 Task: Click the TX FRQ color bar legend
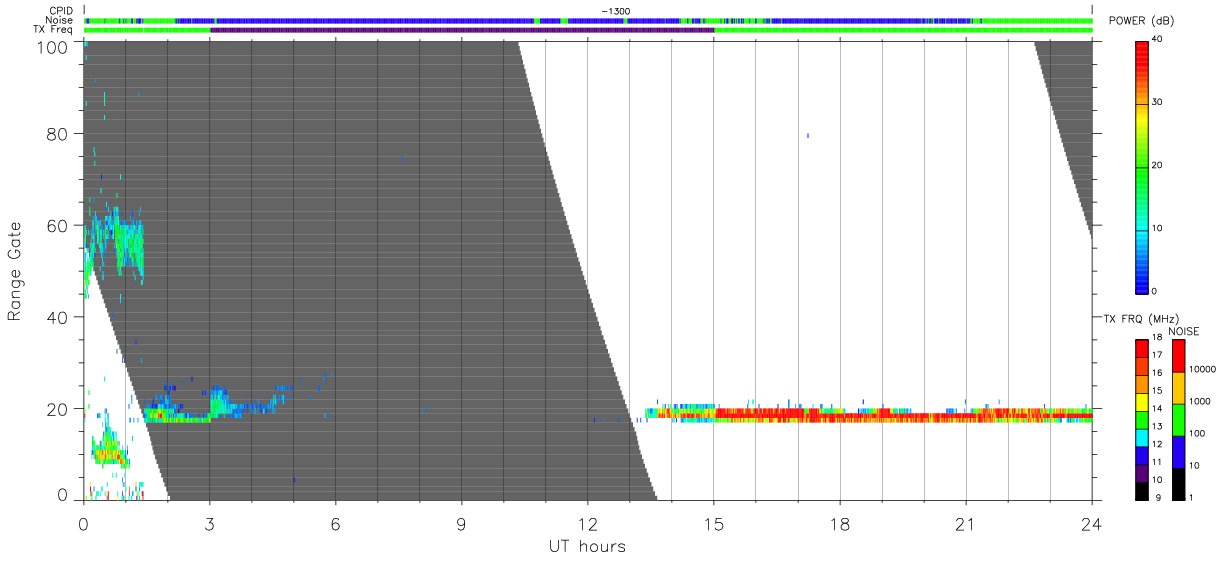tap(1141, 420)
